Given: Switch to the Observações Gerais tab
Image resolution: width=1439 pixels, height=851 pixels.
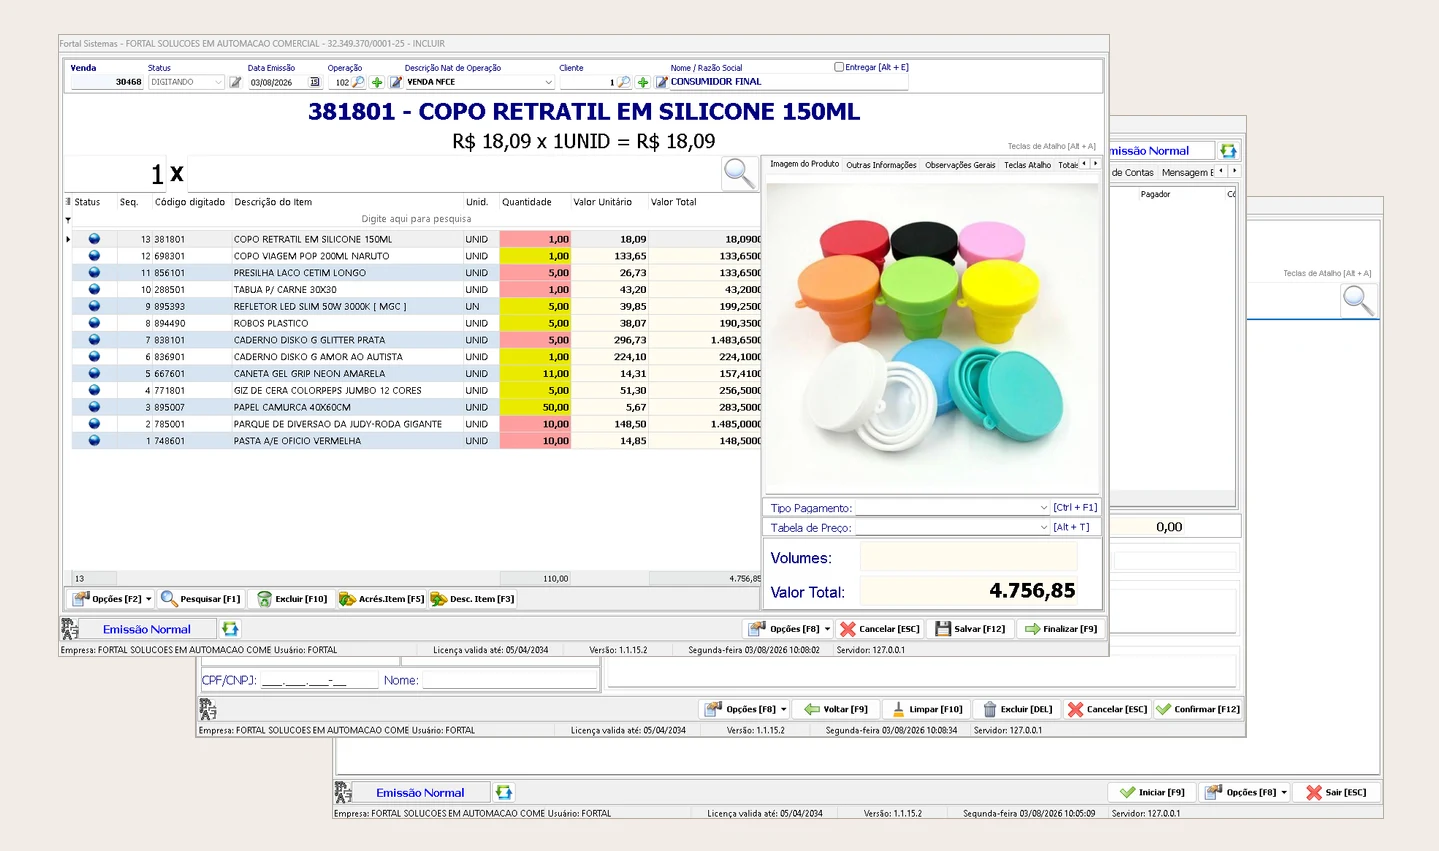Looking at the screenshot, I should tap(960, 165).
